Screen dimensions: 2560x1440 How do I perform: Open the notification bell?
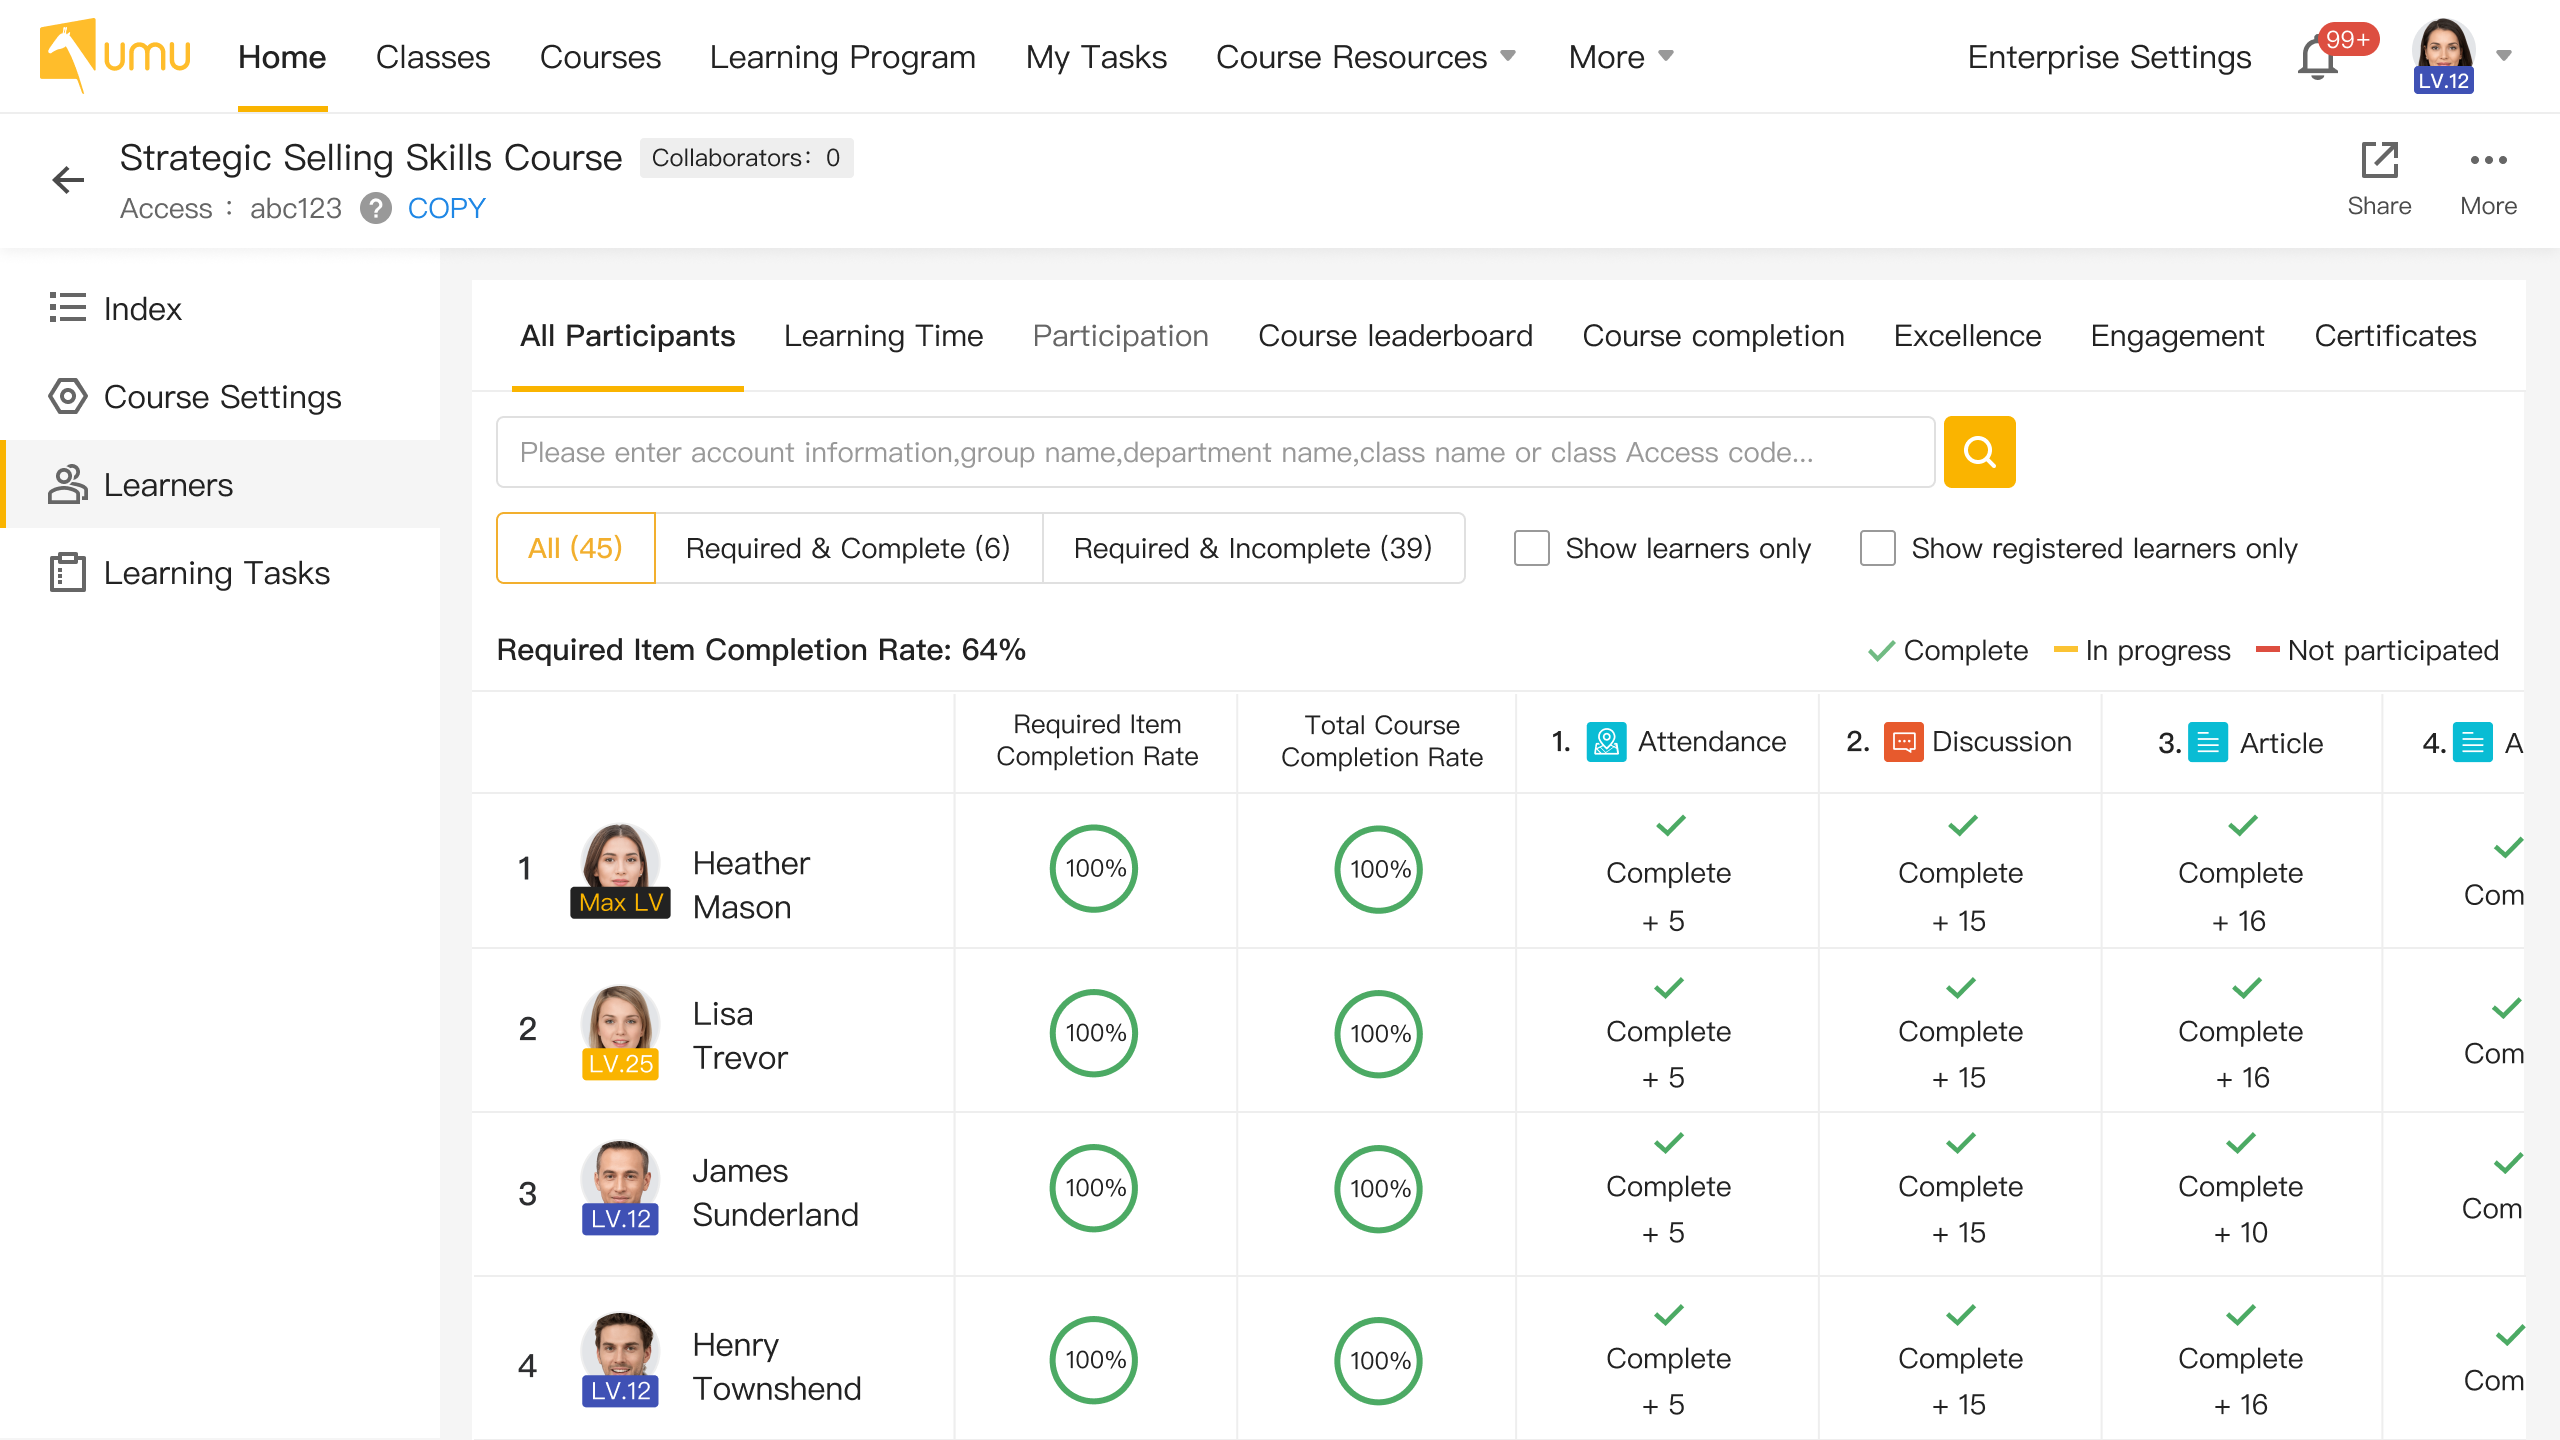click(x=2317, y=58)
